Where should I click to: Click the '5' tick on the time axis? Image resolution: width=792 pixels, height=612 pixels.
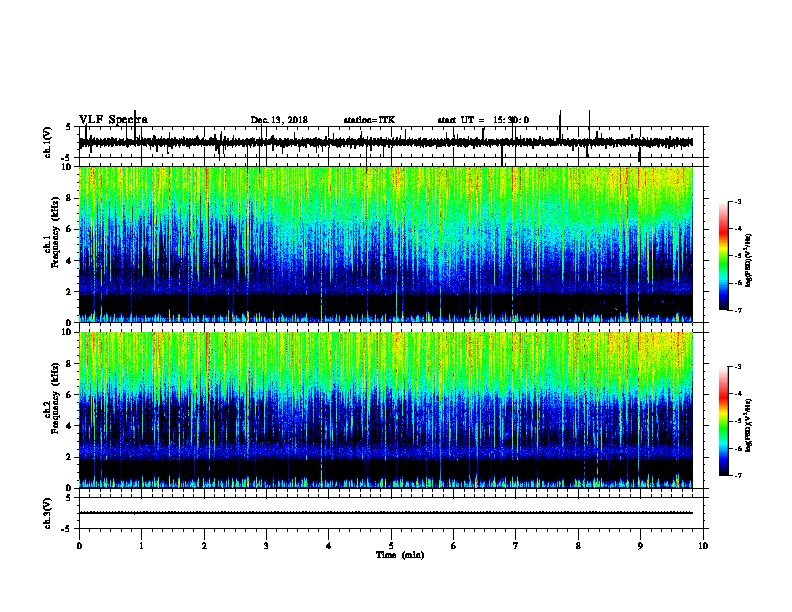[391, 546]
